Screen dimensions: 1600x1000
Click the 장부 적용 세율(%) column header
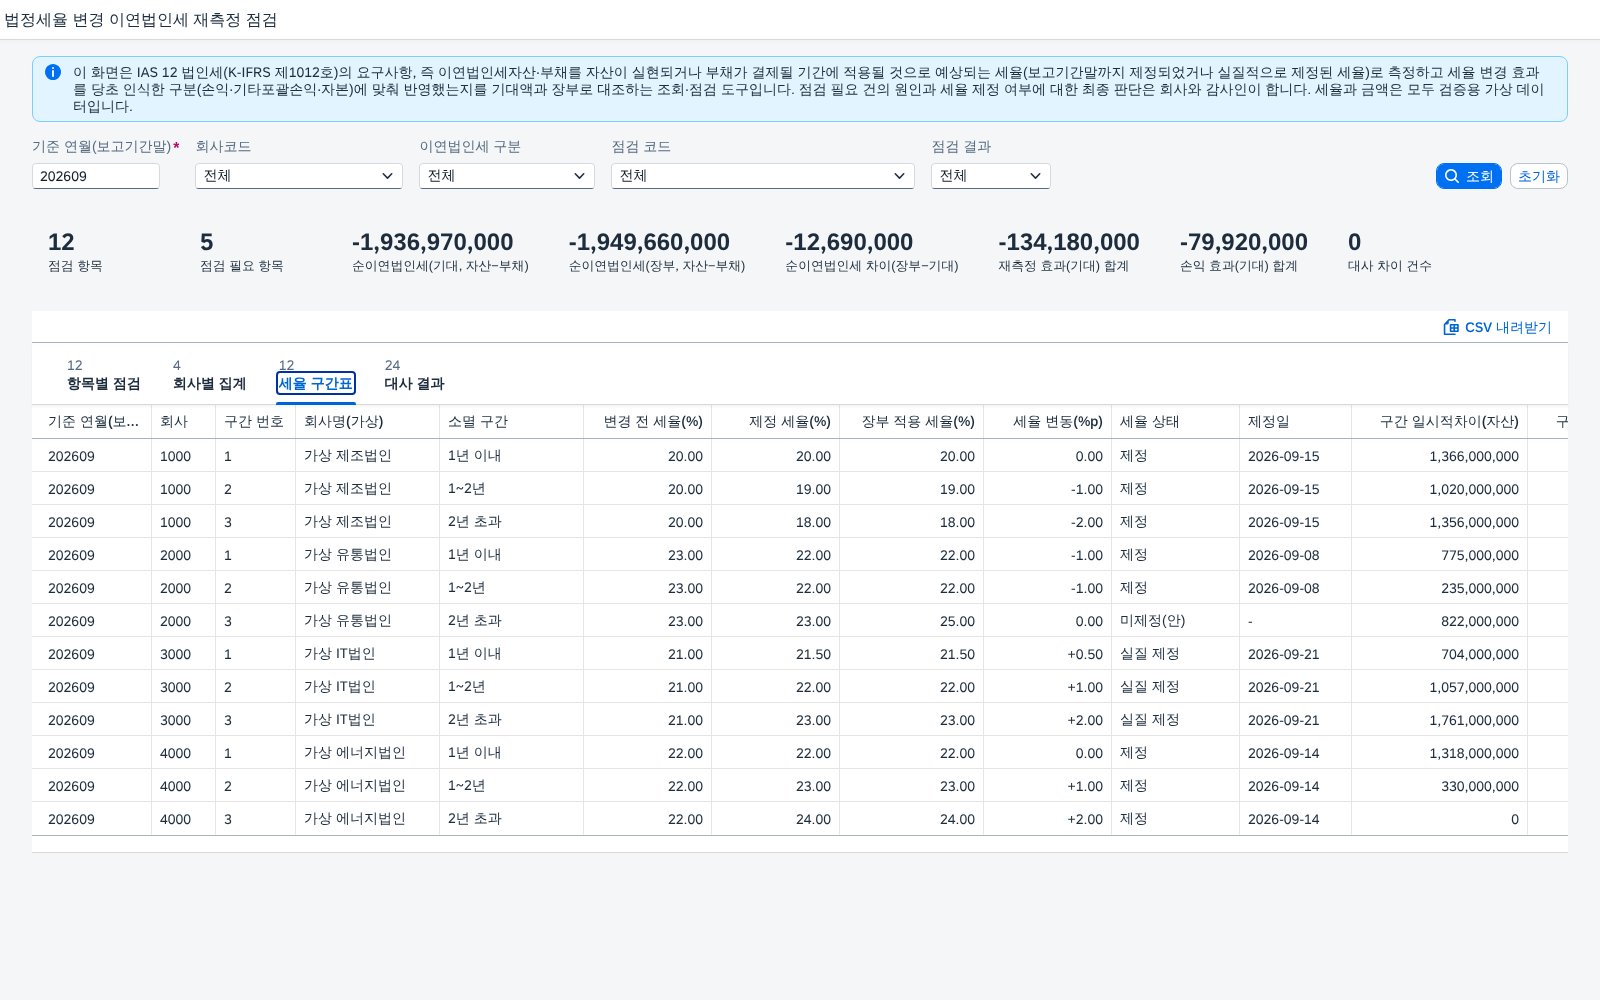(912, 422)
